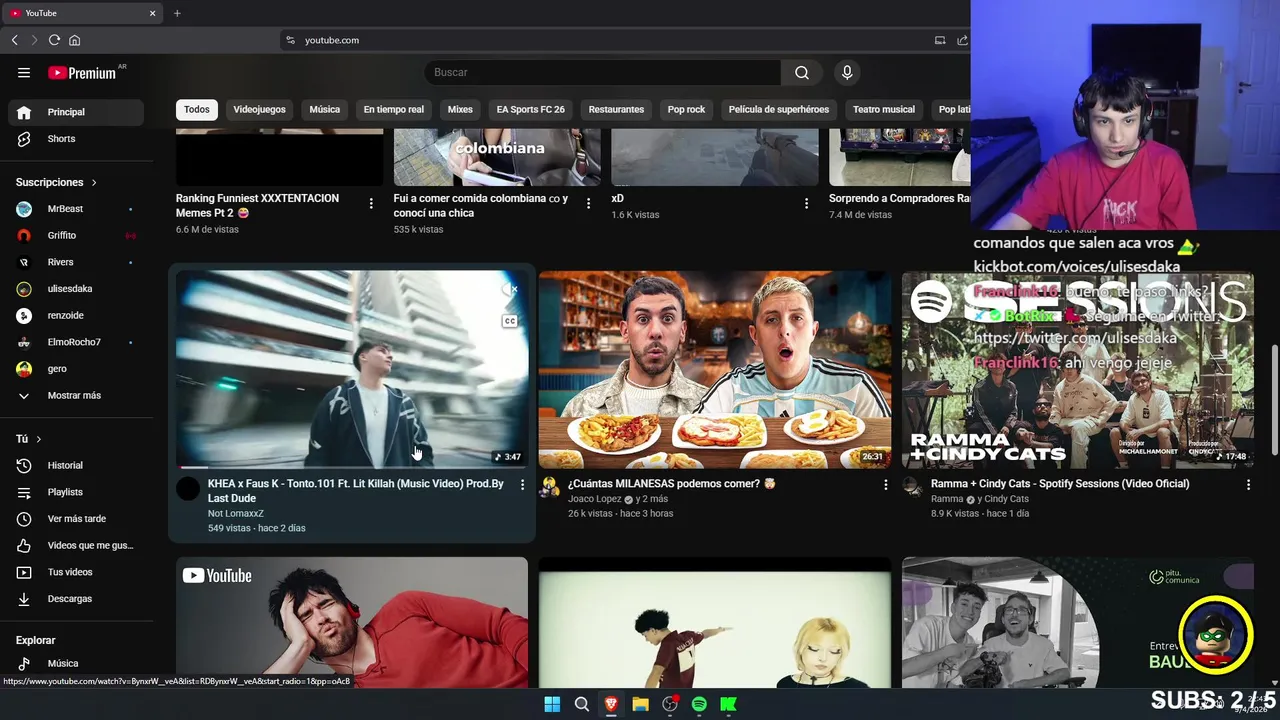Open Historial in the sidebar

pos(76,465)
